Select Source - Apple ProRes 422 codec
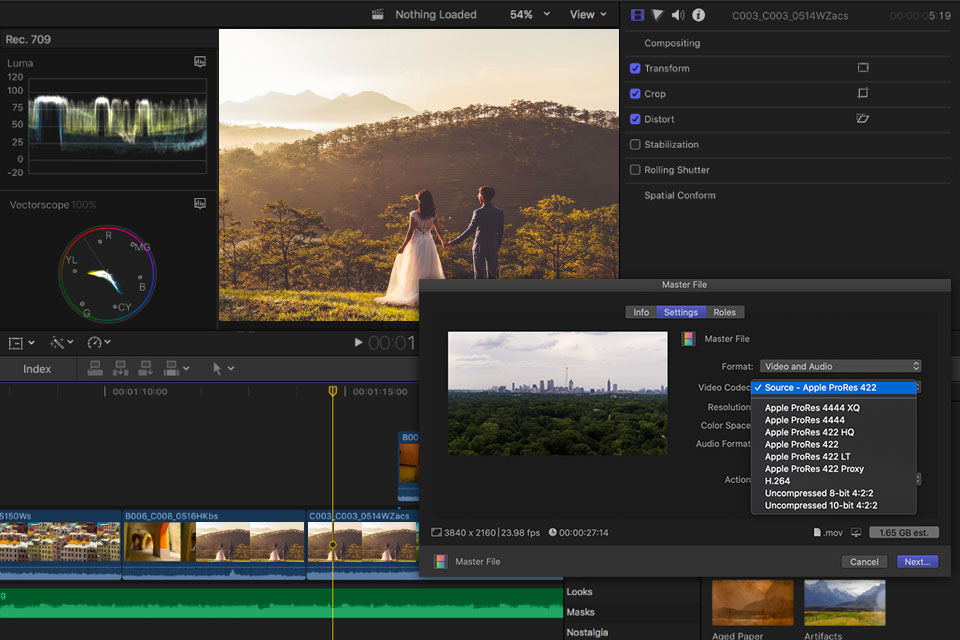The image size is (960, 640). [834, 388]
